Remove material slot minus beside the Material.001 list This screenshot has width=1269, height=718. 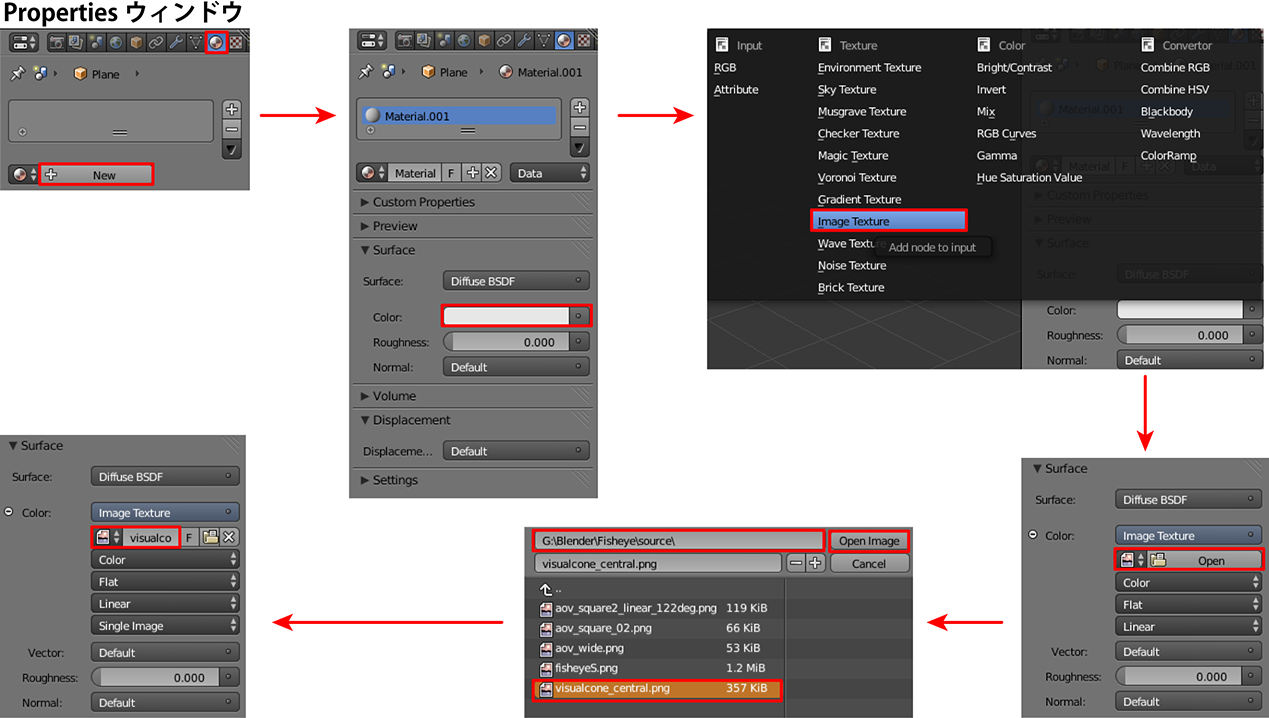tap(580, 127)
